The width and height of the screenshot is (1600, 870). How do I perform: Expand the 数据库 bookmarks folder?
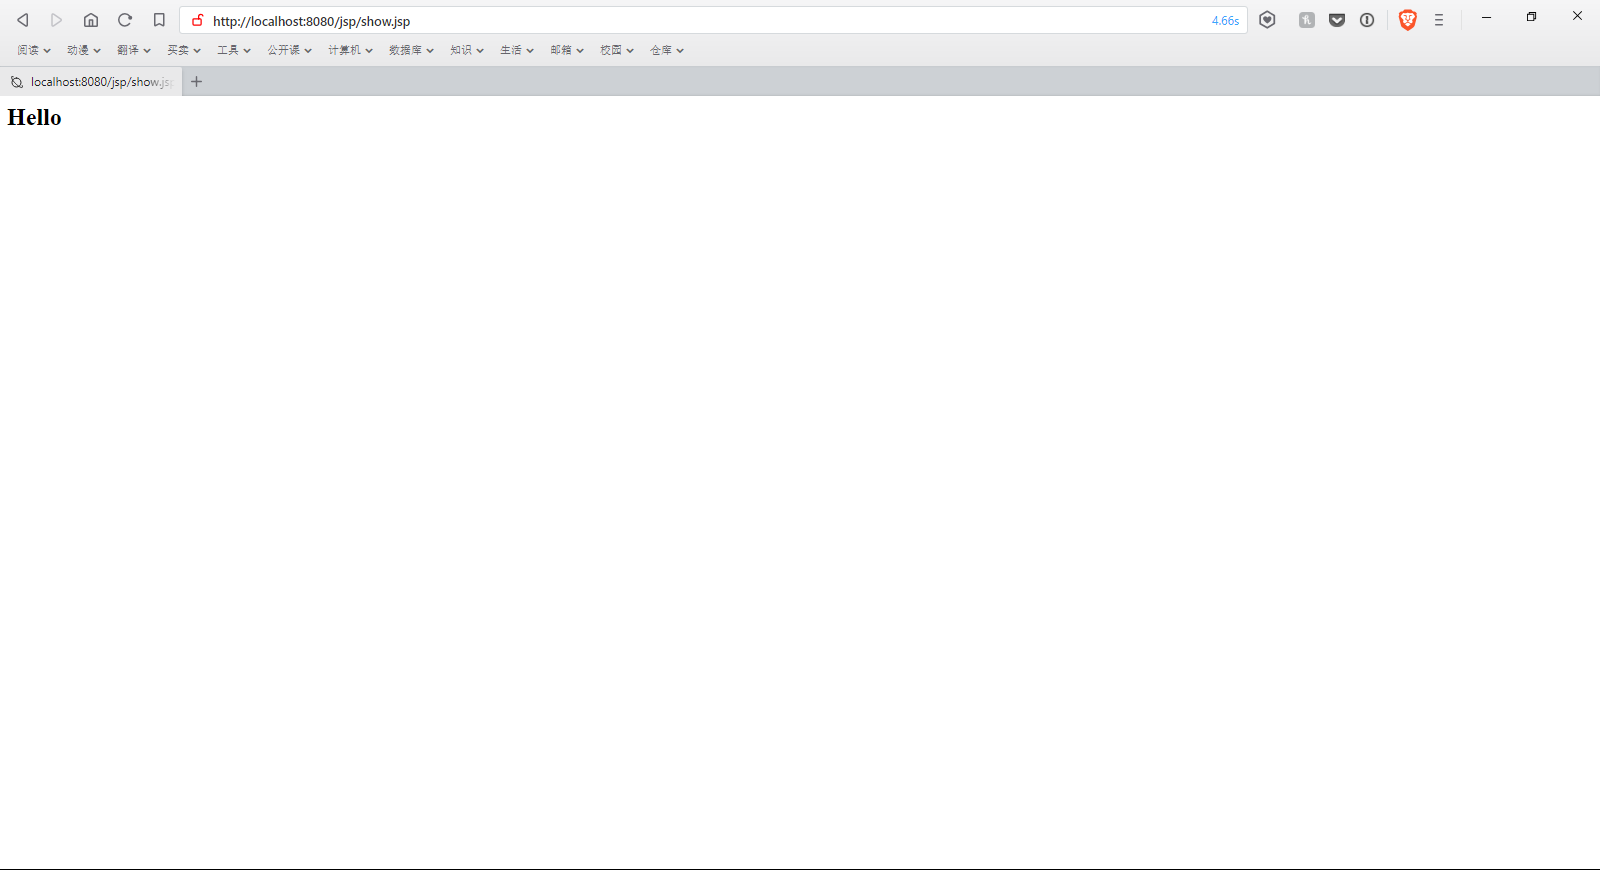411,50
